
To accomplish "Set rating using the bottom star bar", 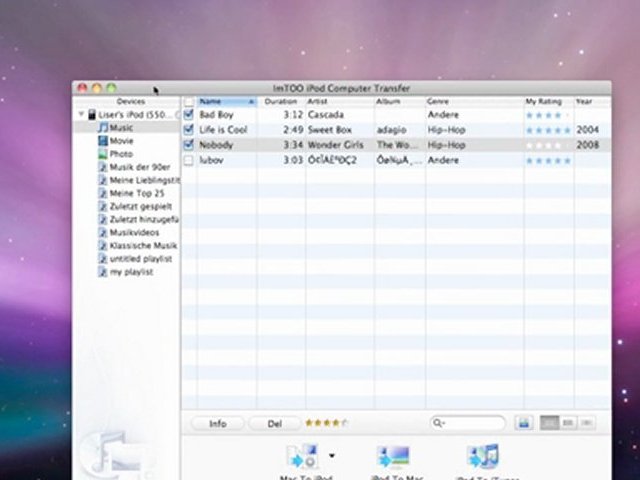I will pos(327,424).
